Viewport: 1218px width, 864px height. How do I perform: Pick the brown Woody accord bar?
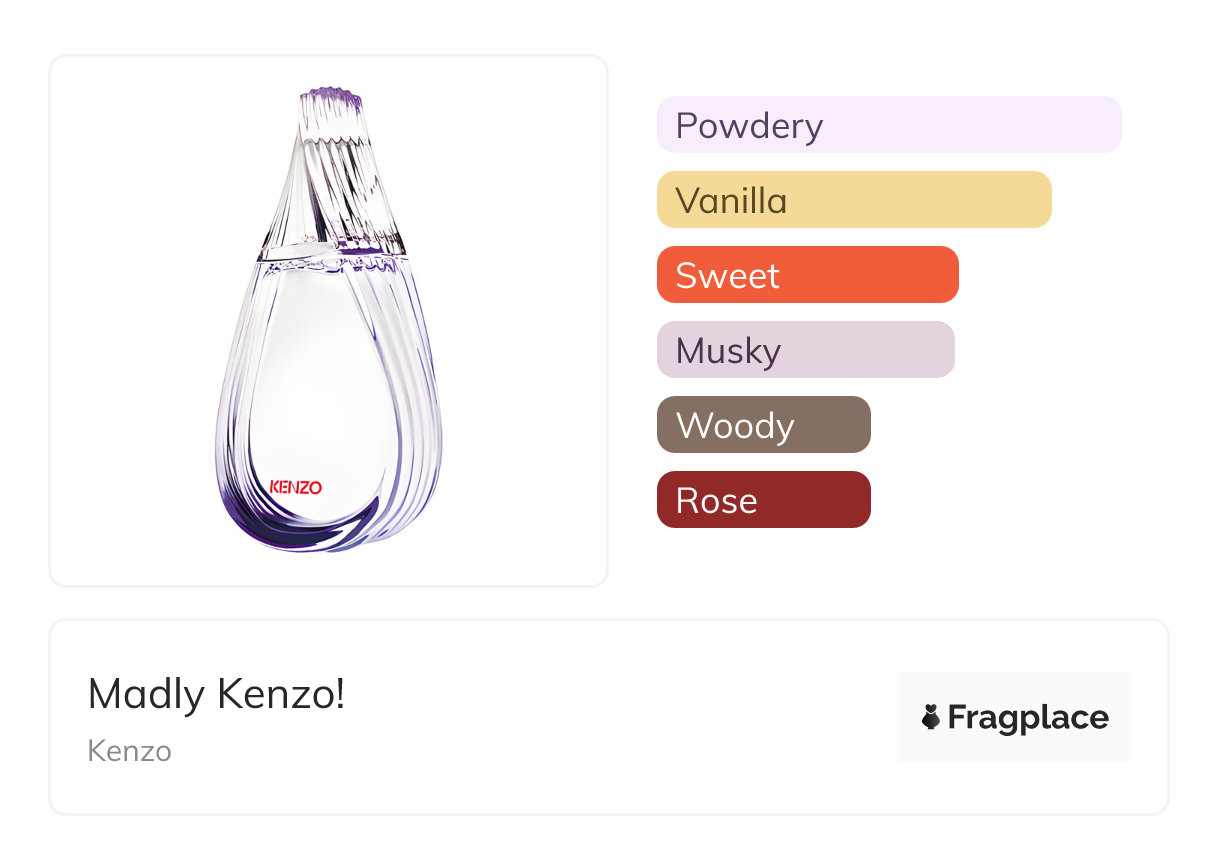pos(763,425)
